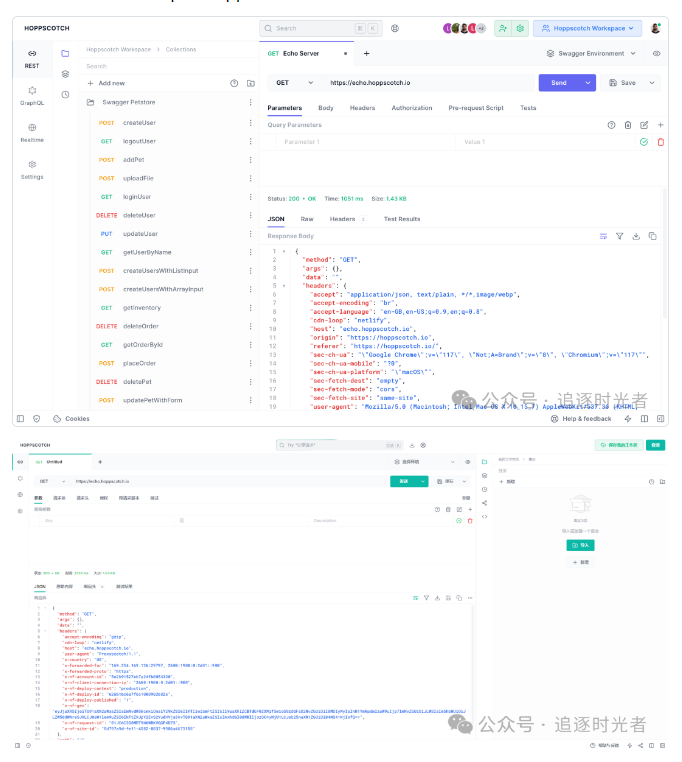Open the Realtime section in upper sidebar
The height and width of the screenshot is (762, 682).
tap(32, 133)
